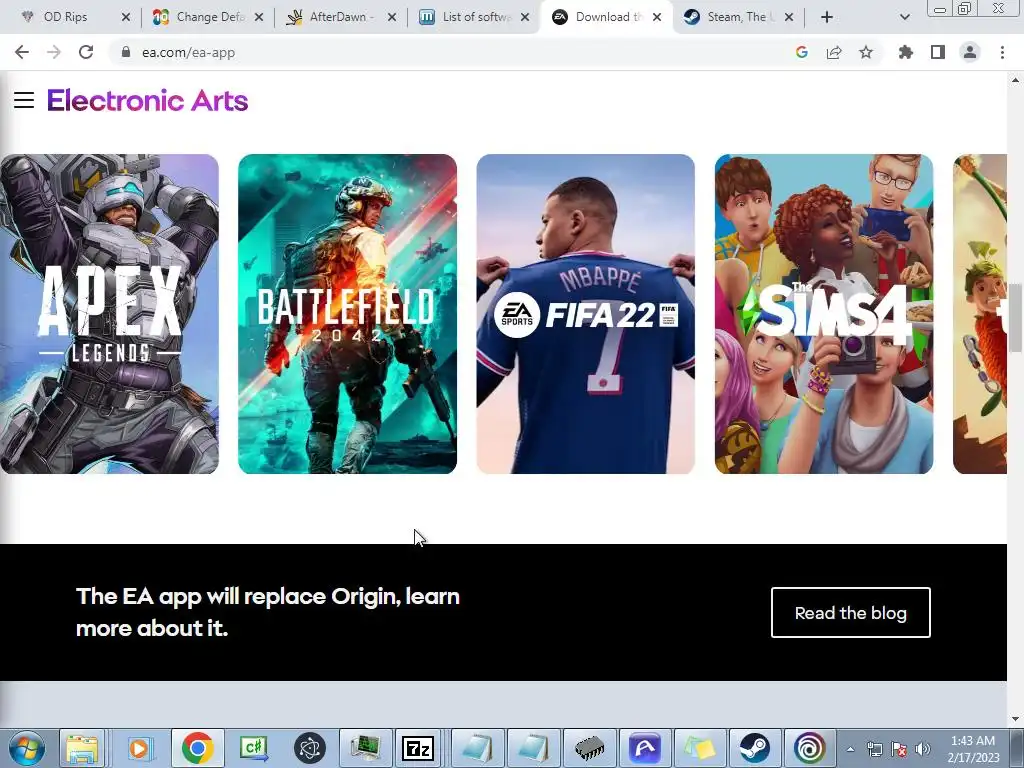The width and height of the screenshot is (1024, 768).
Task: Switch to the List of softw tab
Action: click(x=475, y=17)
